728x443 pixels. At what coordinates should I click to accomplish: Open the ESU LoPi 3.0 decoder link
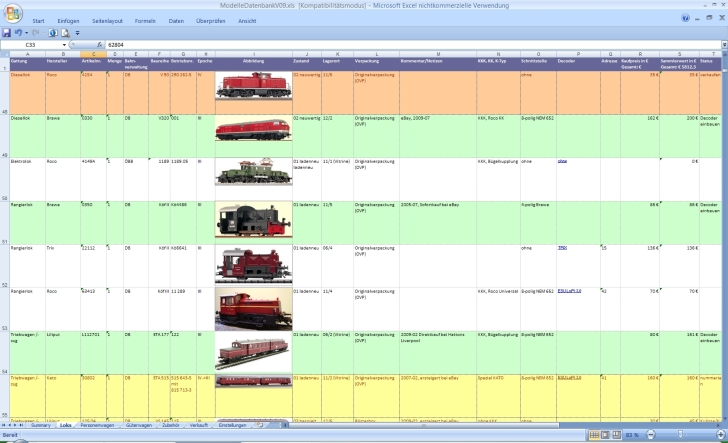tap(569, 291)
